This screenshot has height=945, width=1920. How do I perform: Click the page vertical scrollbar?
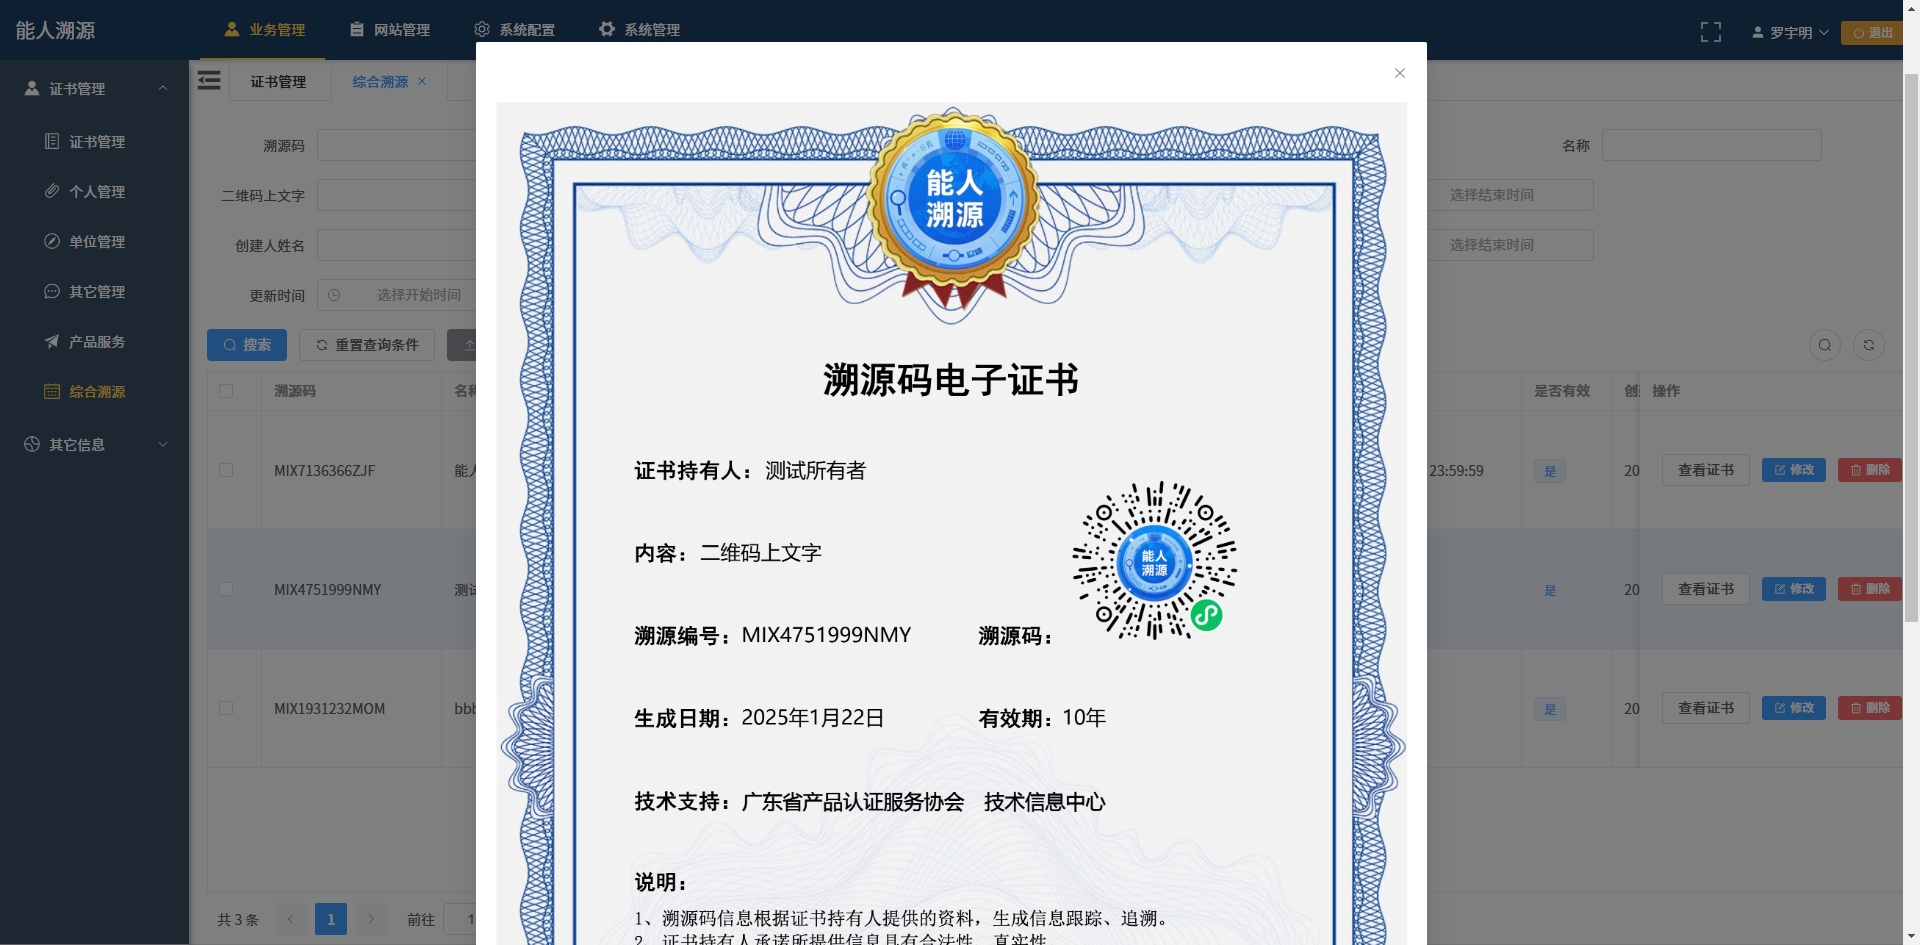pyautogui.click(x=1911, y=350)
